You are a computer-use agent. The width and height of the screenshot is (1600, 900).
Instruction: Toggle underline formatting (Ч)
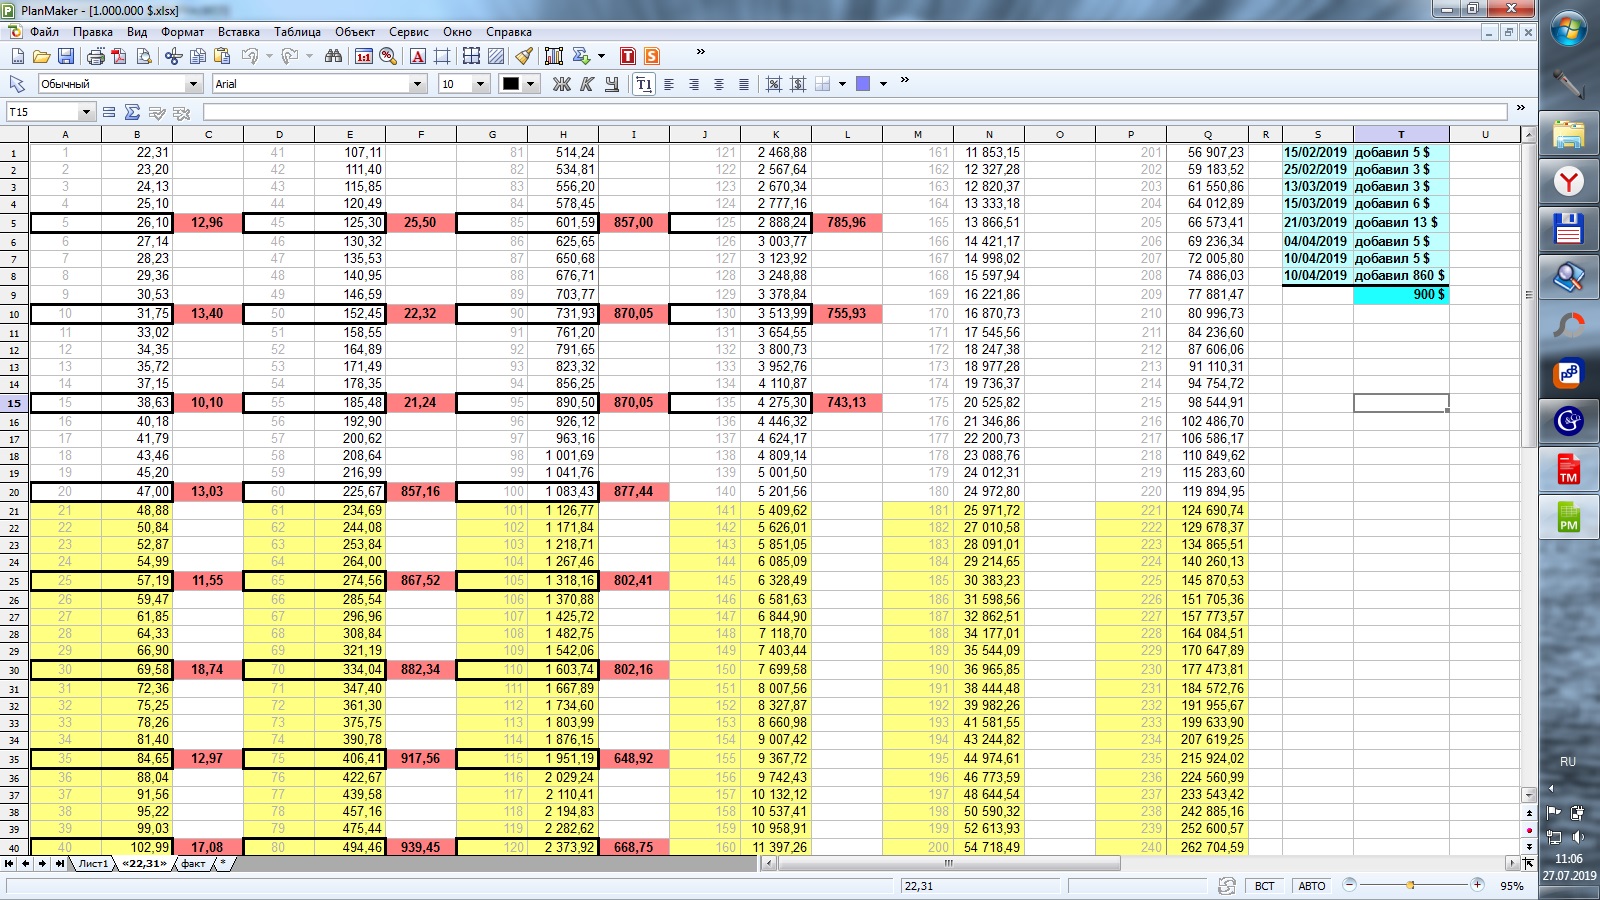tap(611, 84)
